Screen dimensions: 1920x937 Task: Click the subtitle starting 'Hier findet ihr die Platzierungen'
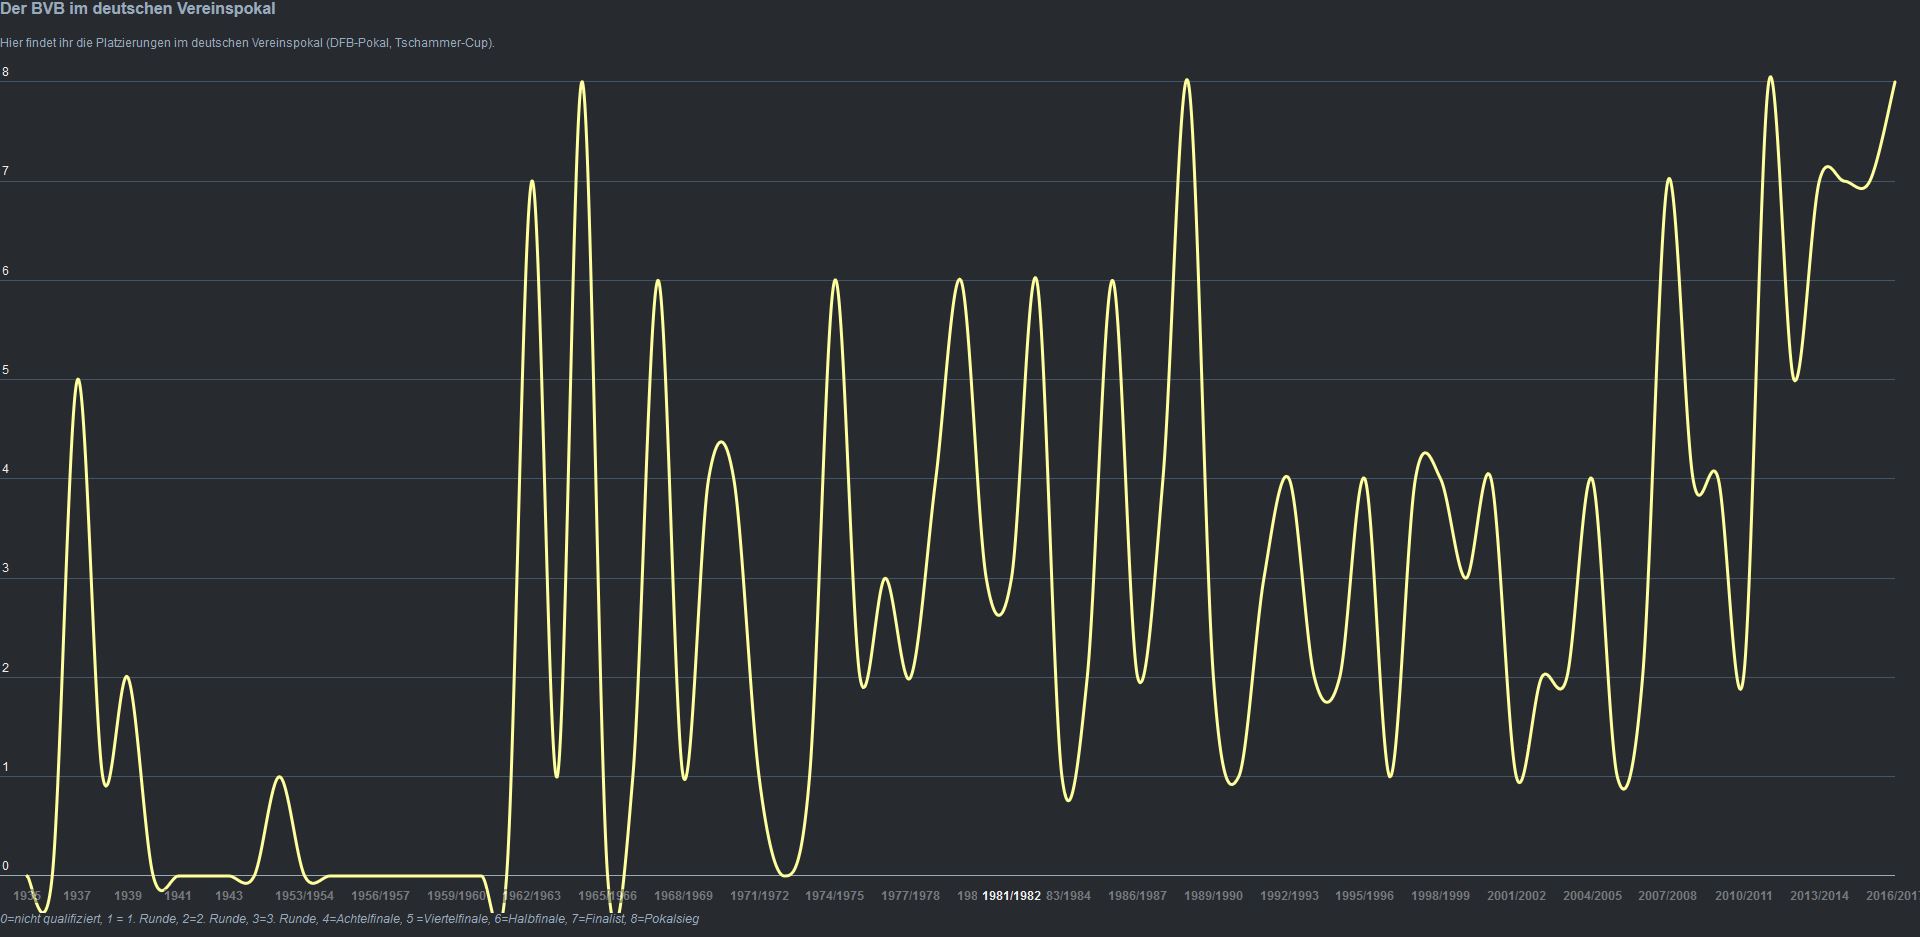point(247,43)
